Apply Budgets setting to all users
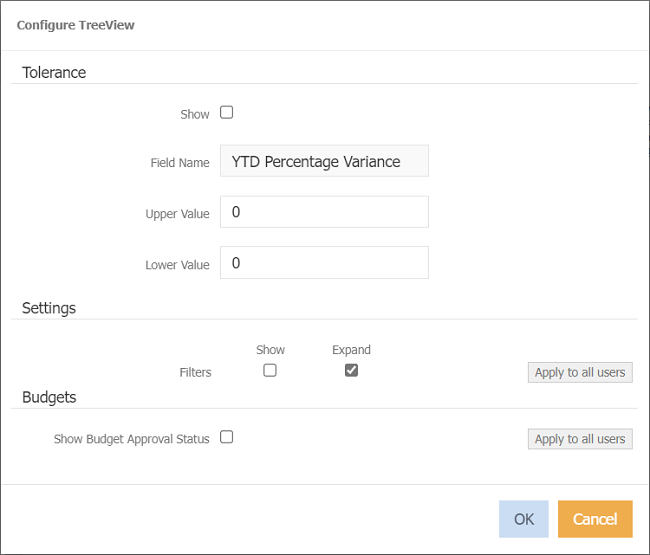Image resolution: width=650 pixels, height=555 pixels. [x=580, y=439]
